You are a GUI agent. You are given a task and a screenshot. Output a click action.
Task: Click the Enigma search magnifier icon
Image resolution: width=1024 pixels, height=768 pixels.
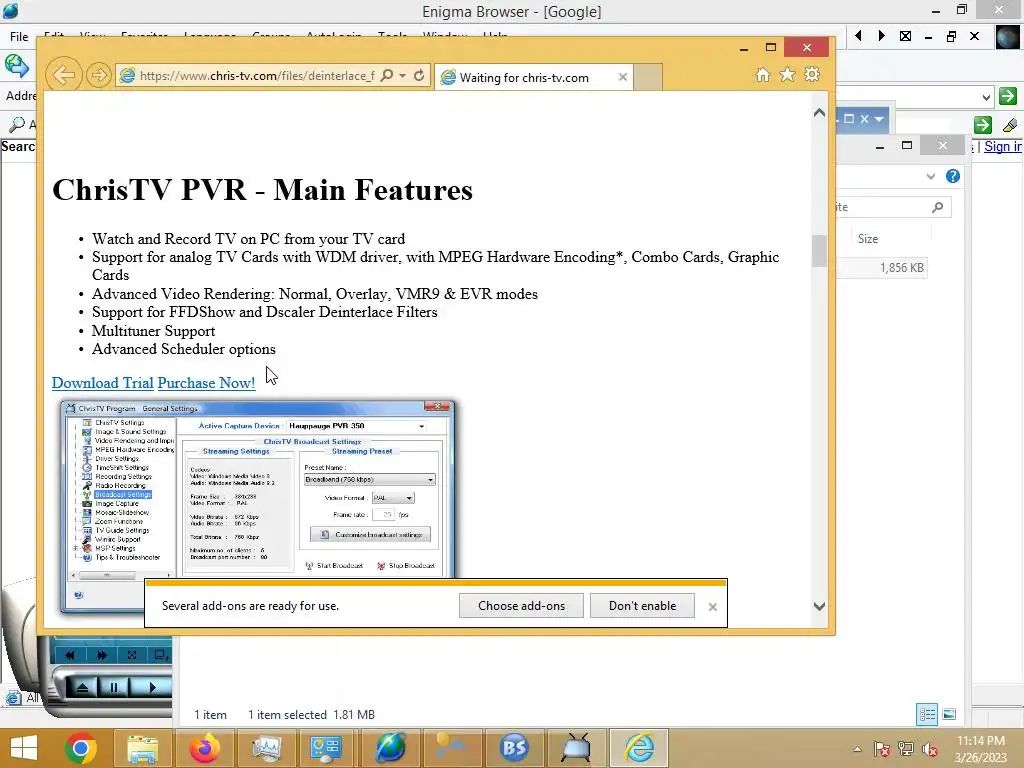(x=17, y=123)
